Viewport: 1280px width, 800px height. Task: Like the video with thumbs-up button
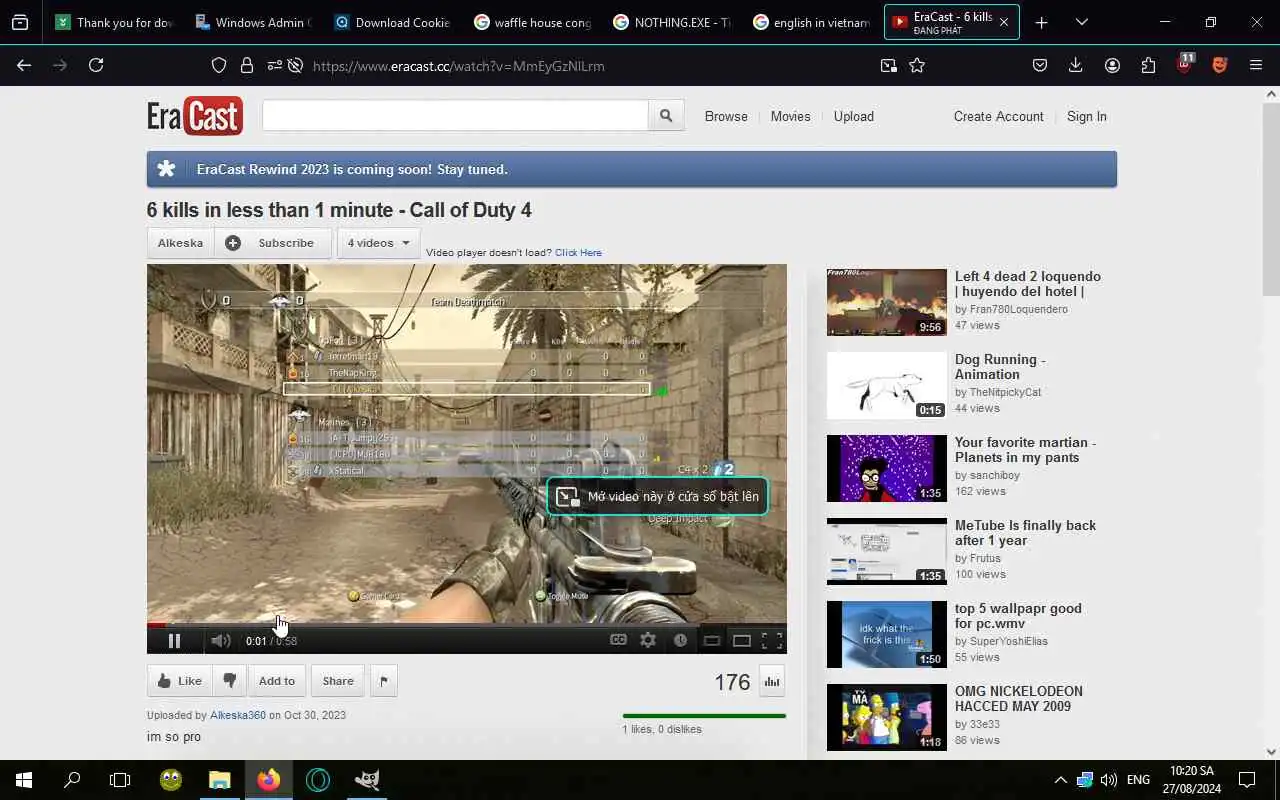tap(180, 681)
